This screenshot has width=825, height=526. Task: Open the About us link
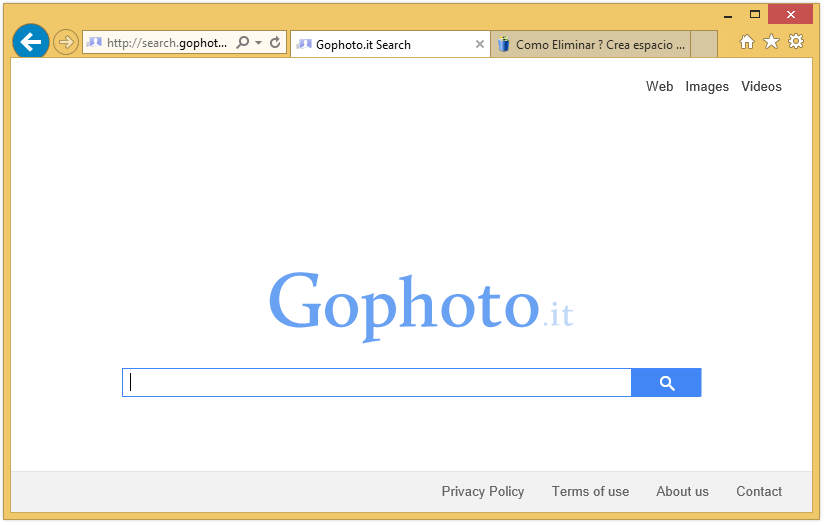point(682,491)
